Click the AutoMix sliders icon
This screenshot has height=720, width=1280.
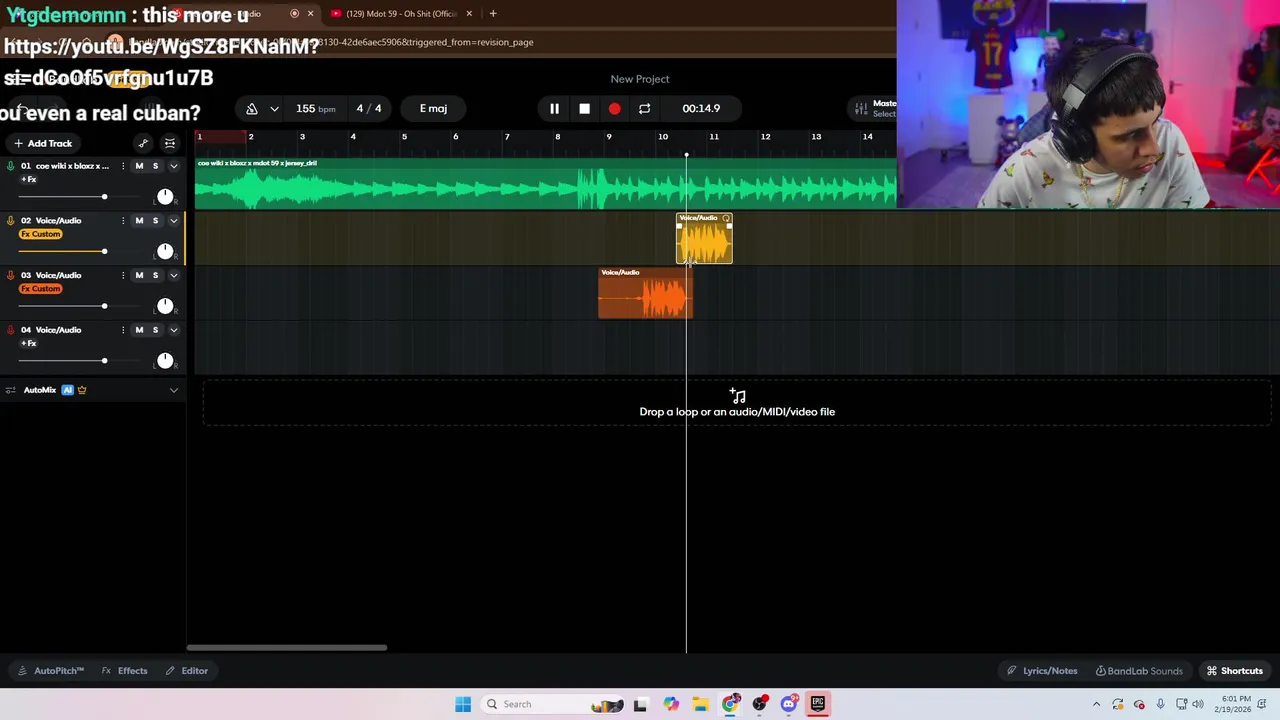[11, 390]
